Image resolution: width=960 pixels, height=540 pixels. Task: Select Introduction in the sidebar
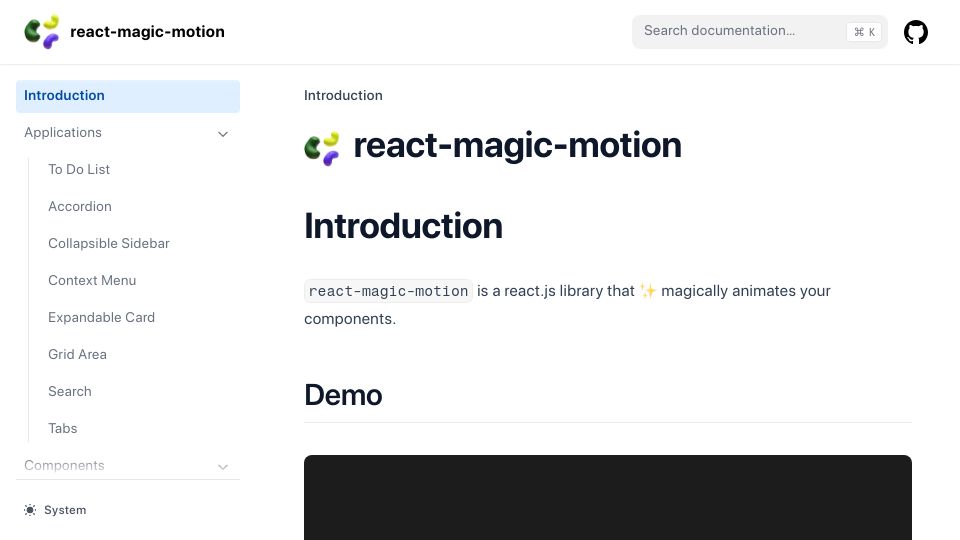click(127, 96)
